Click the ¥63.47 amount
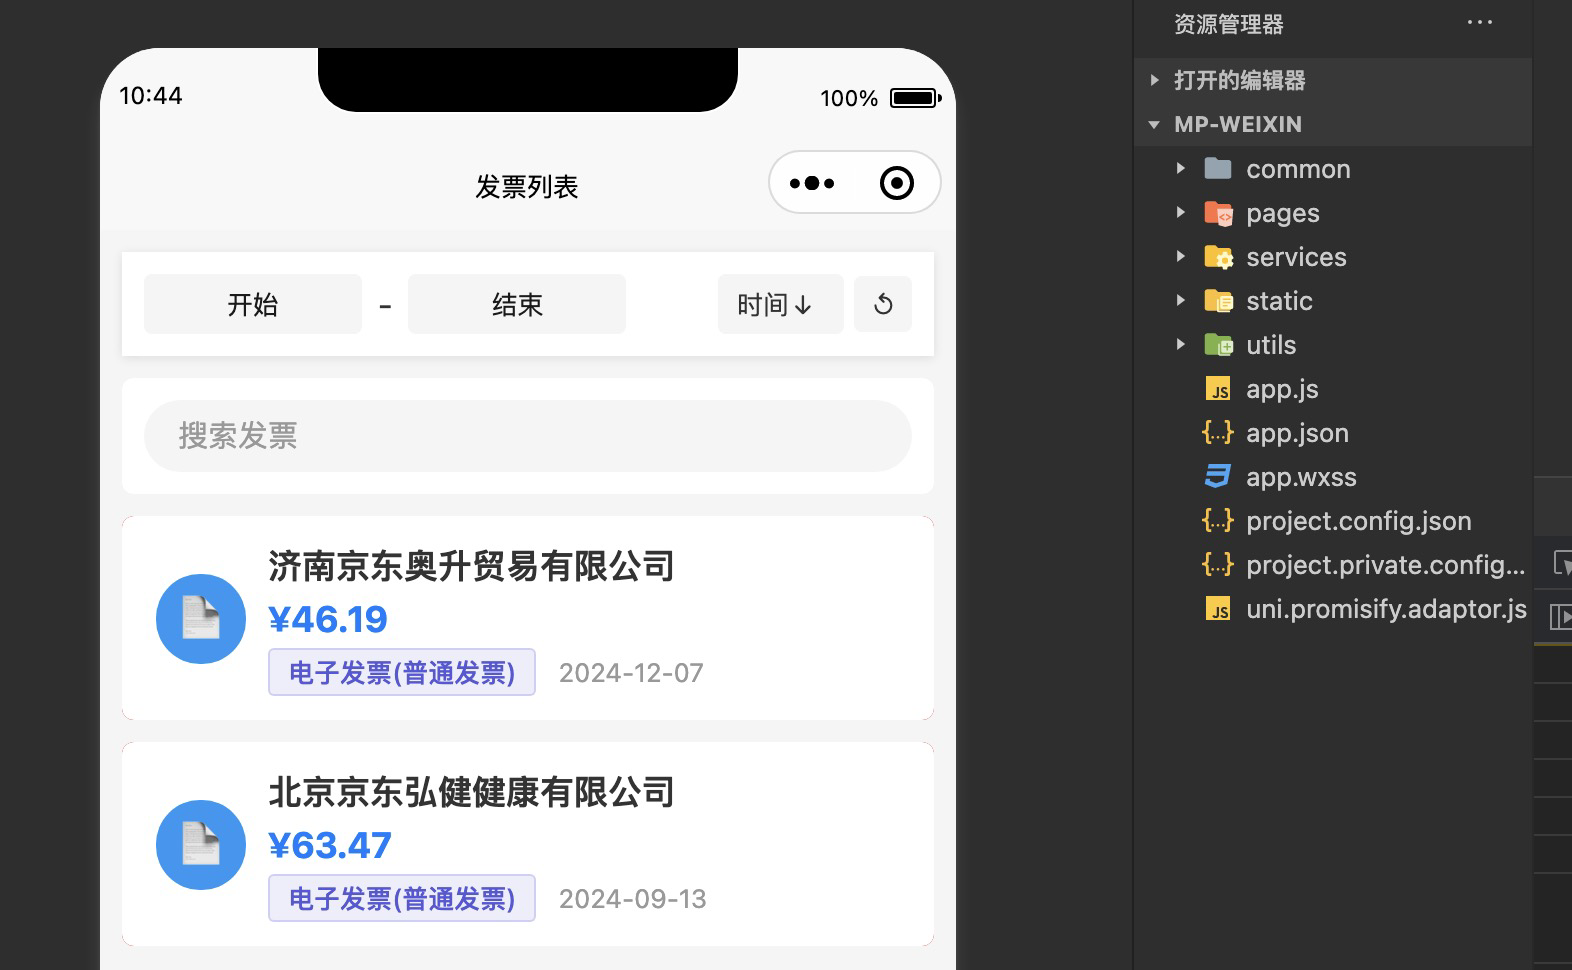 pyautogui.click(x=330, y=846)
